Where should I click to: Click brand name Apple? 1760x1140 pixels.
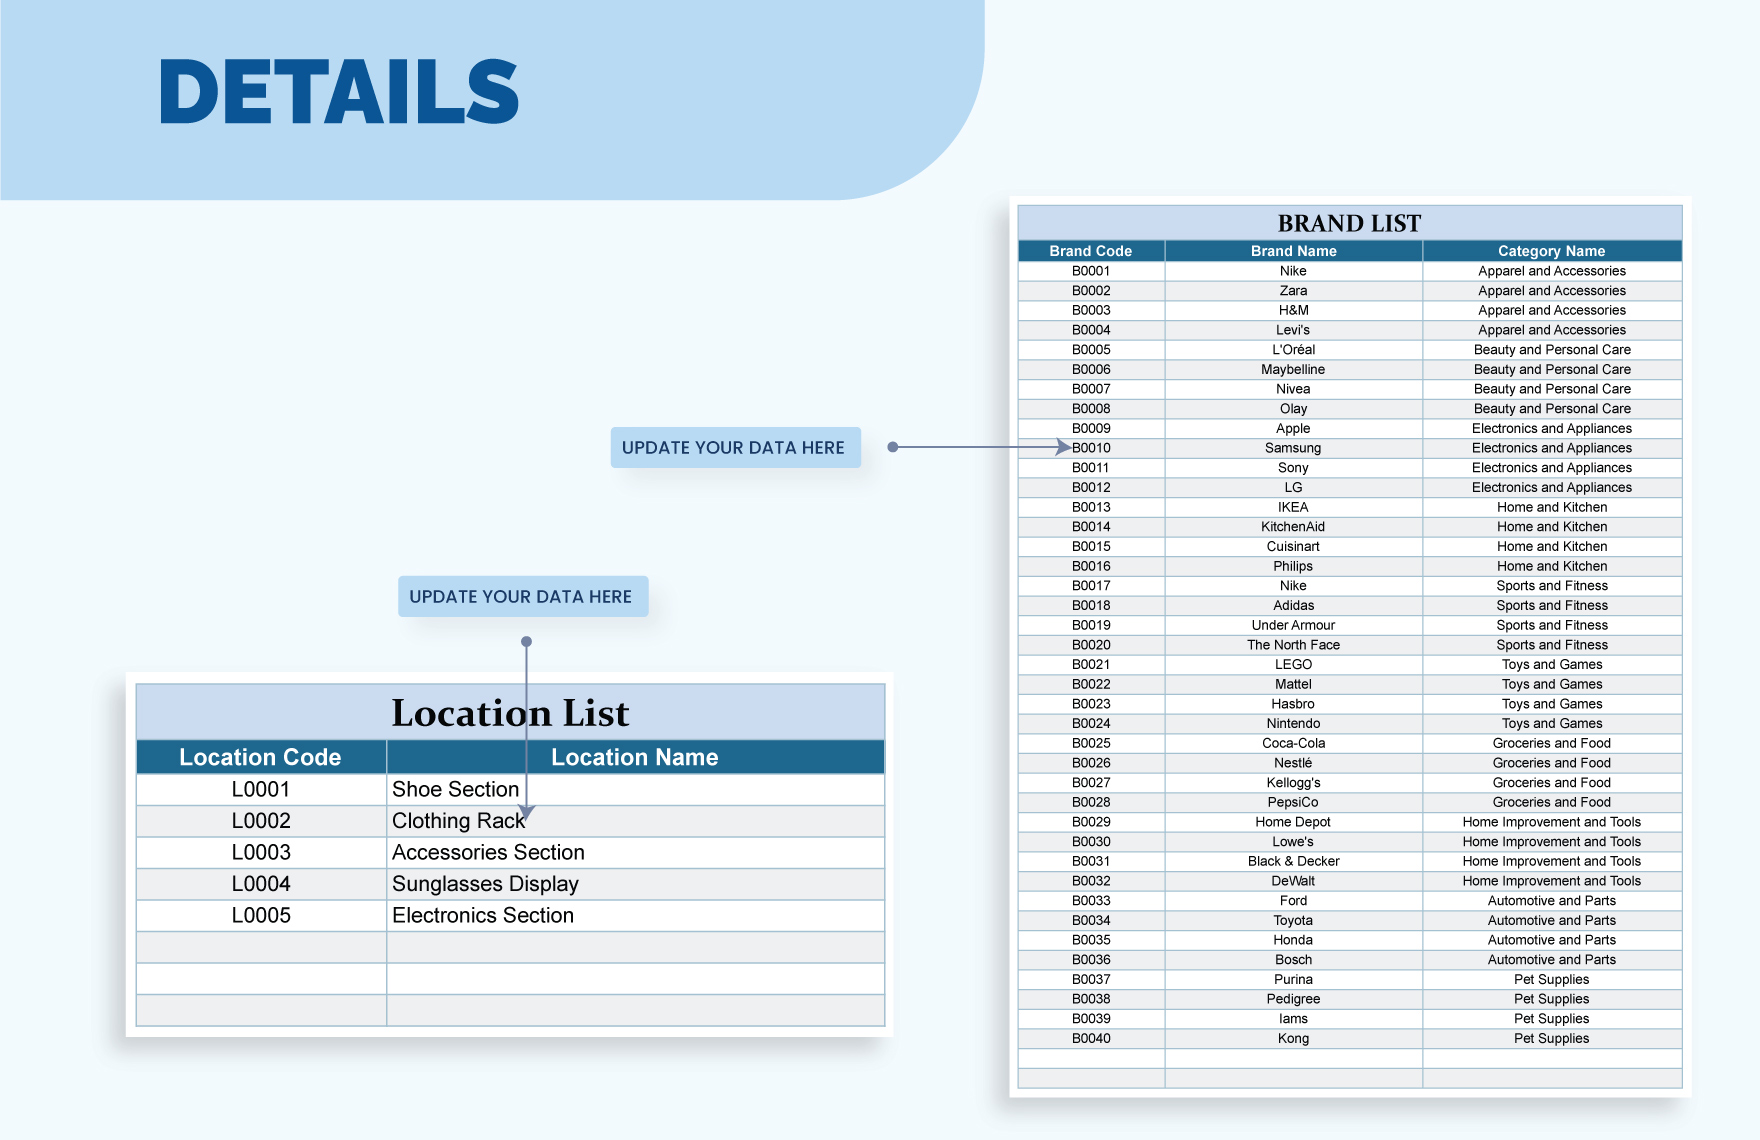click(1293, 428)
